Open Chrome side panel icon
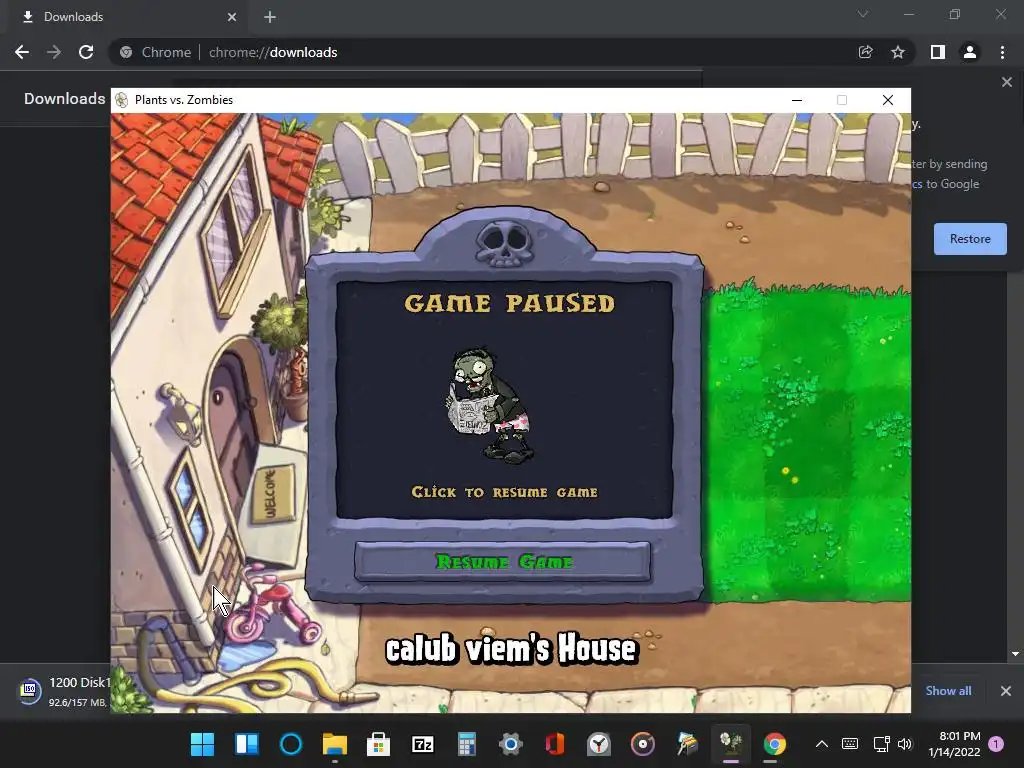Viewport: 1024px width, 768px height. click(938, 52)
